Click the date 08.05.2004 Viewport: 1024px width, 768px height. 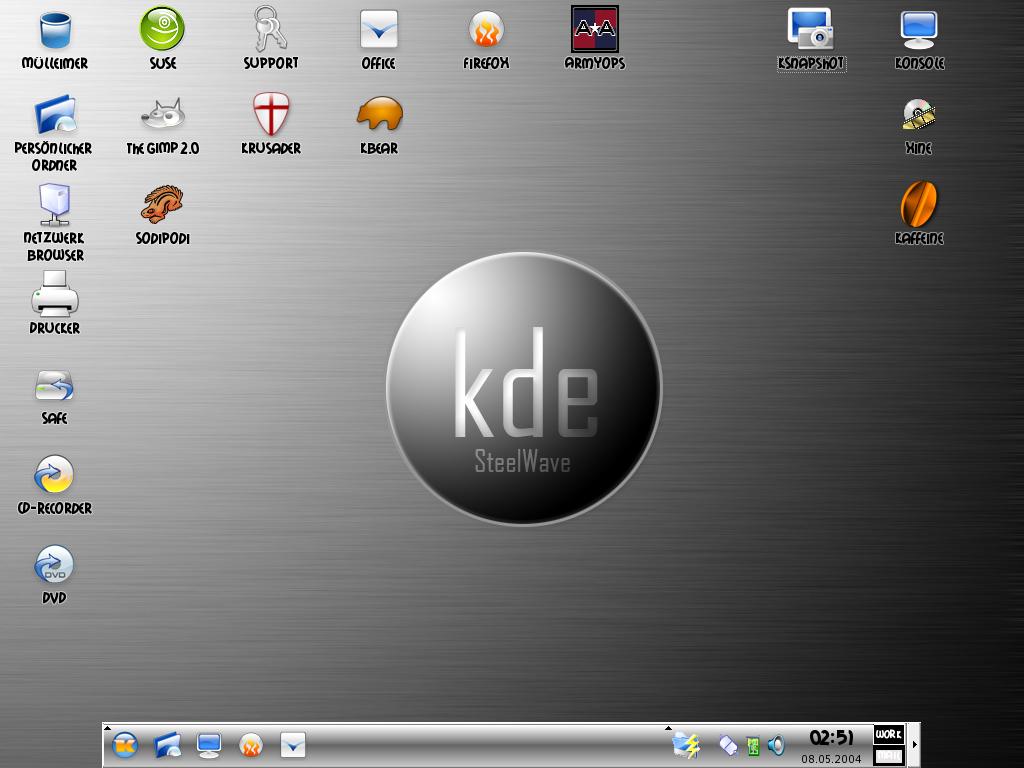(831, 759)
